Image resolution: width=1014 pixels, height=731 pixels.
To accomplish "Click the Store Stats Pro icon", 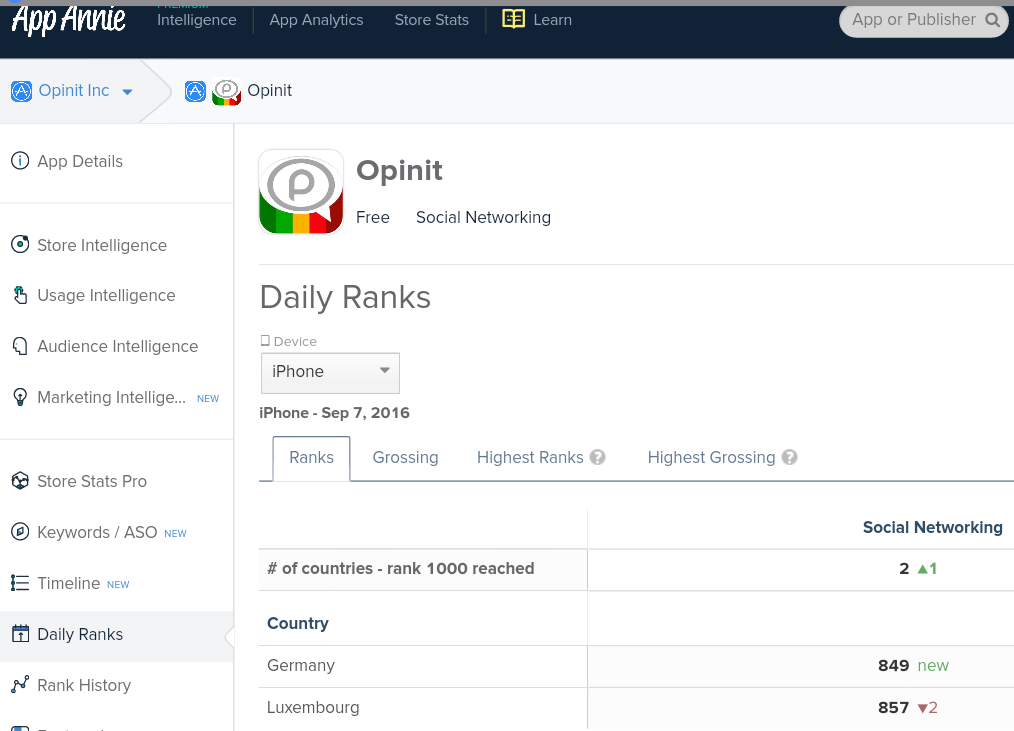I will pyautogui.click(x=19, y=481).
